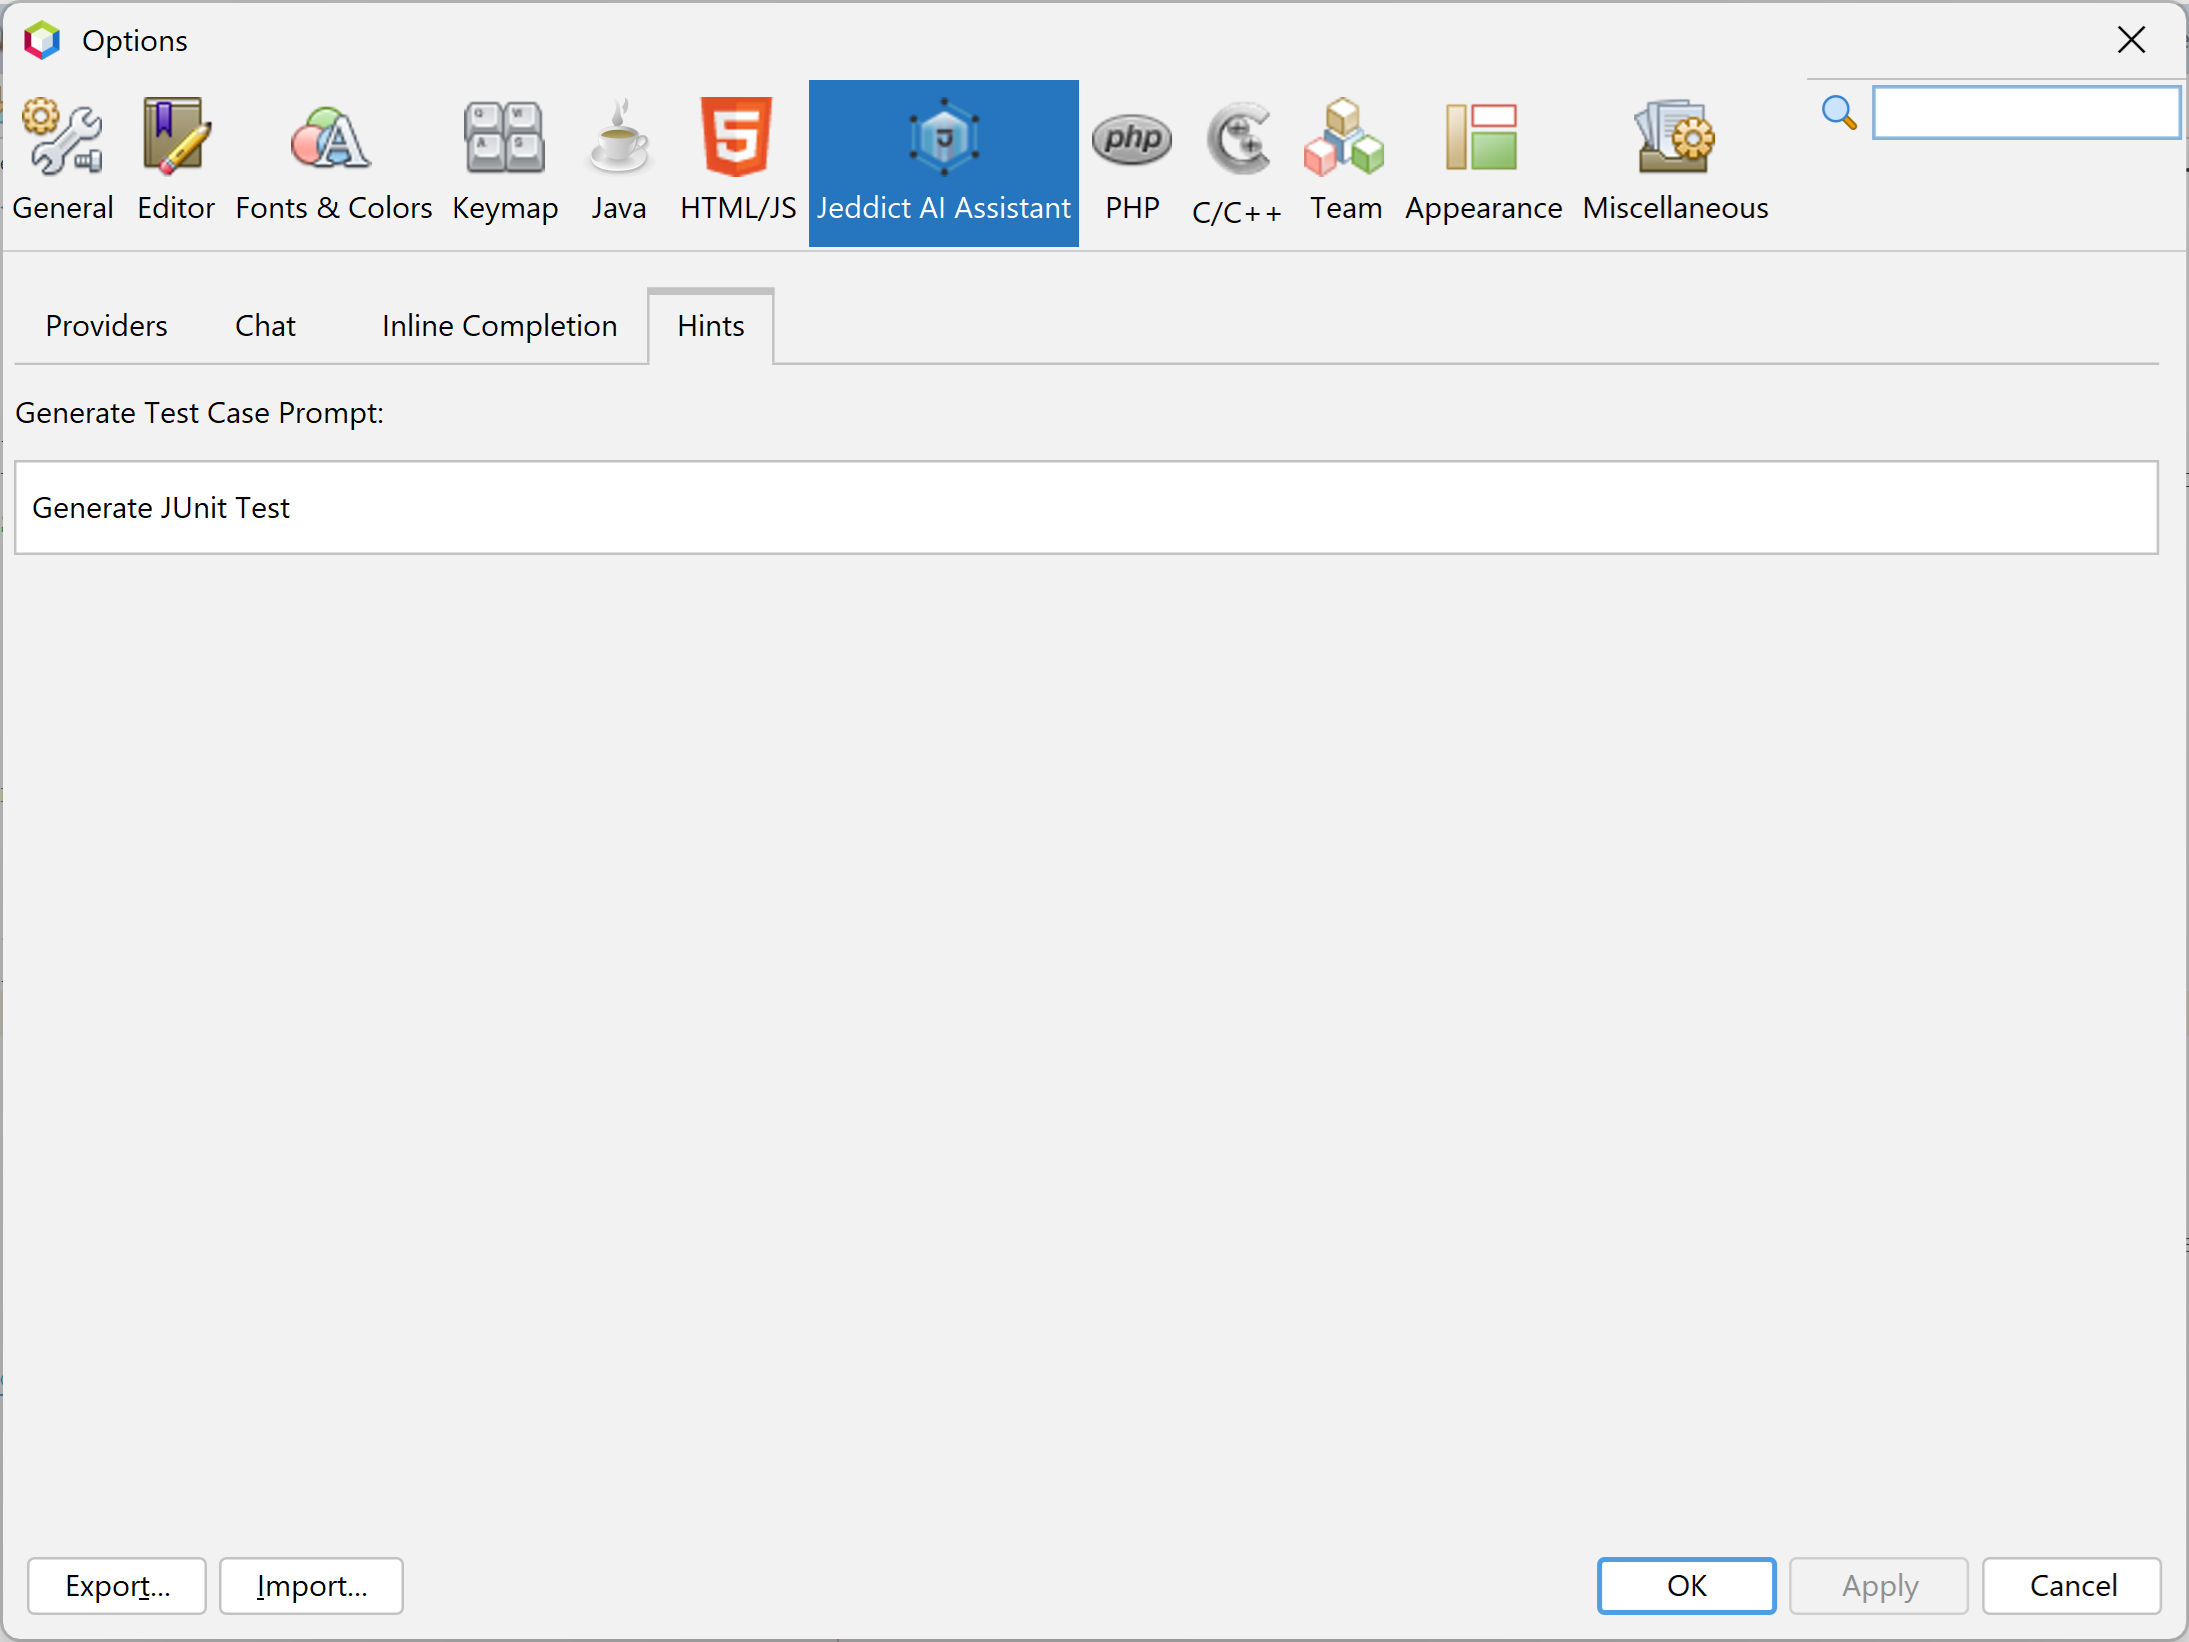
Task: Open the Miscellaneous settings panel
Action: tap(1673, 162)
